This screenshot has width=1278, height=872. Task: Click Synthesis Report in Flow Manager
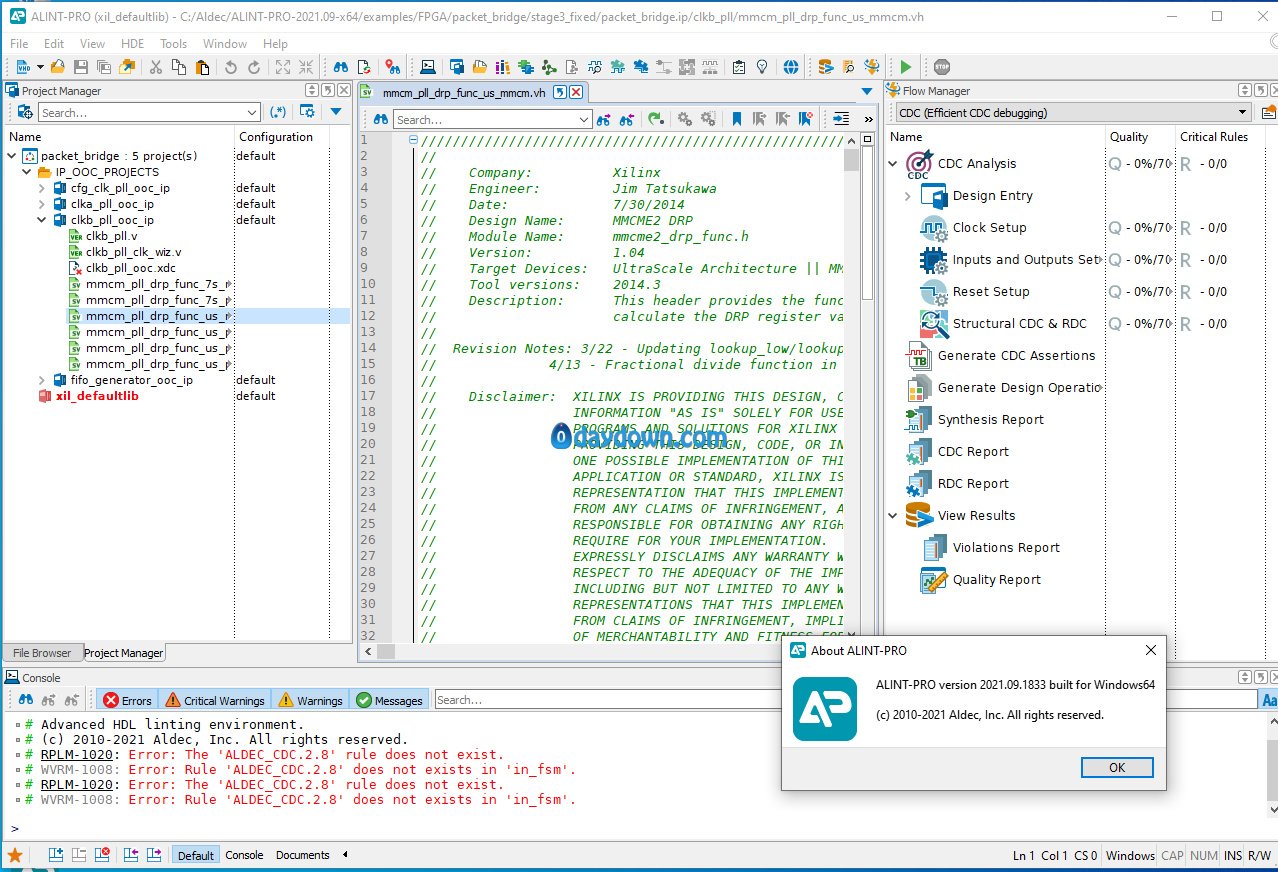coord(990,419)
